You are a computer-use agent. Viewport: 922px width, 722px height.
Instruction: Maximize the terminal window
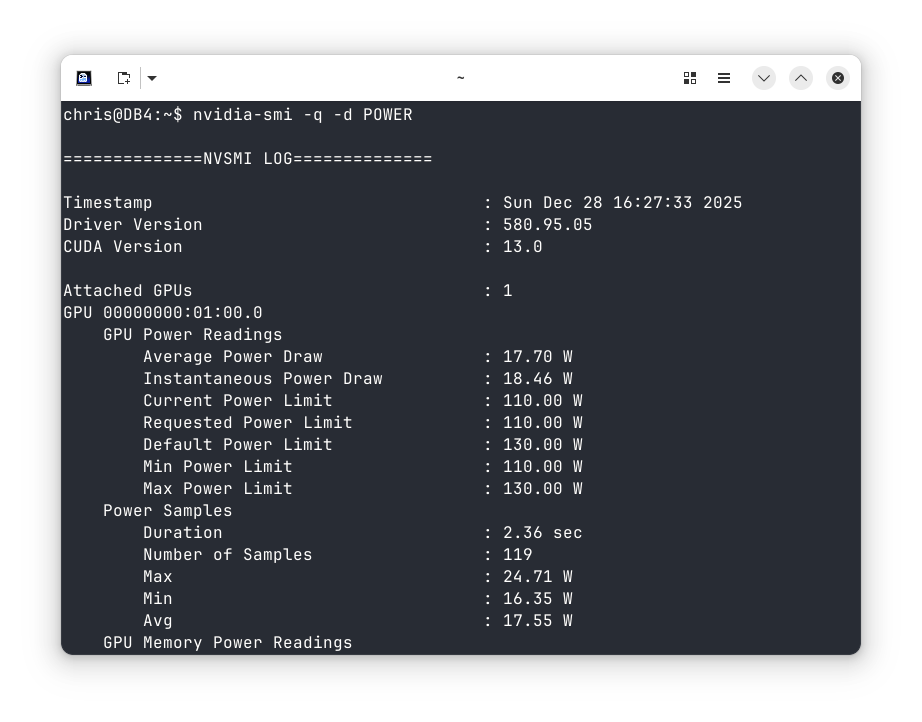point(801,78)
